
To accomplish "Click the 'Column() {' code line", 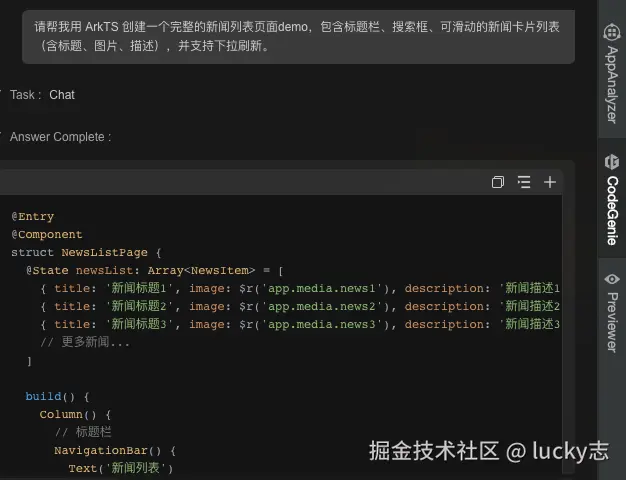I will (75, 415).
